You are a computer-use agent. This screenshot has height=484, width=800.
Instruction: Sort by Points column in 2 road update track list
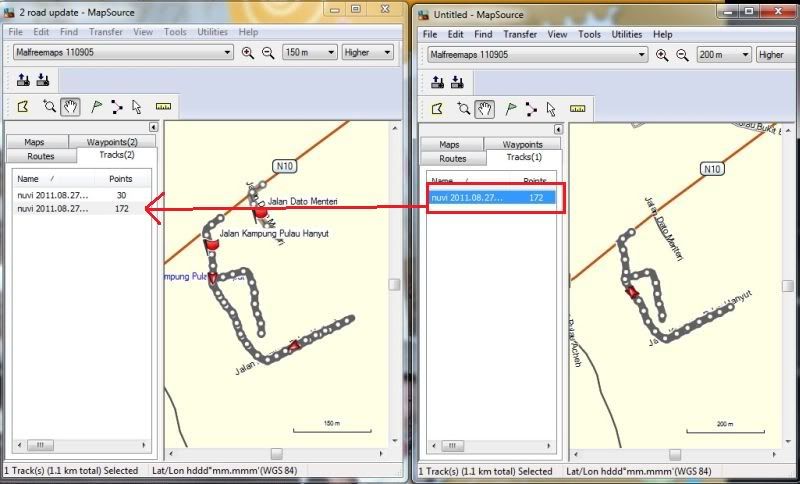[x=121, y=179]
